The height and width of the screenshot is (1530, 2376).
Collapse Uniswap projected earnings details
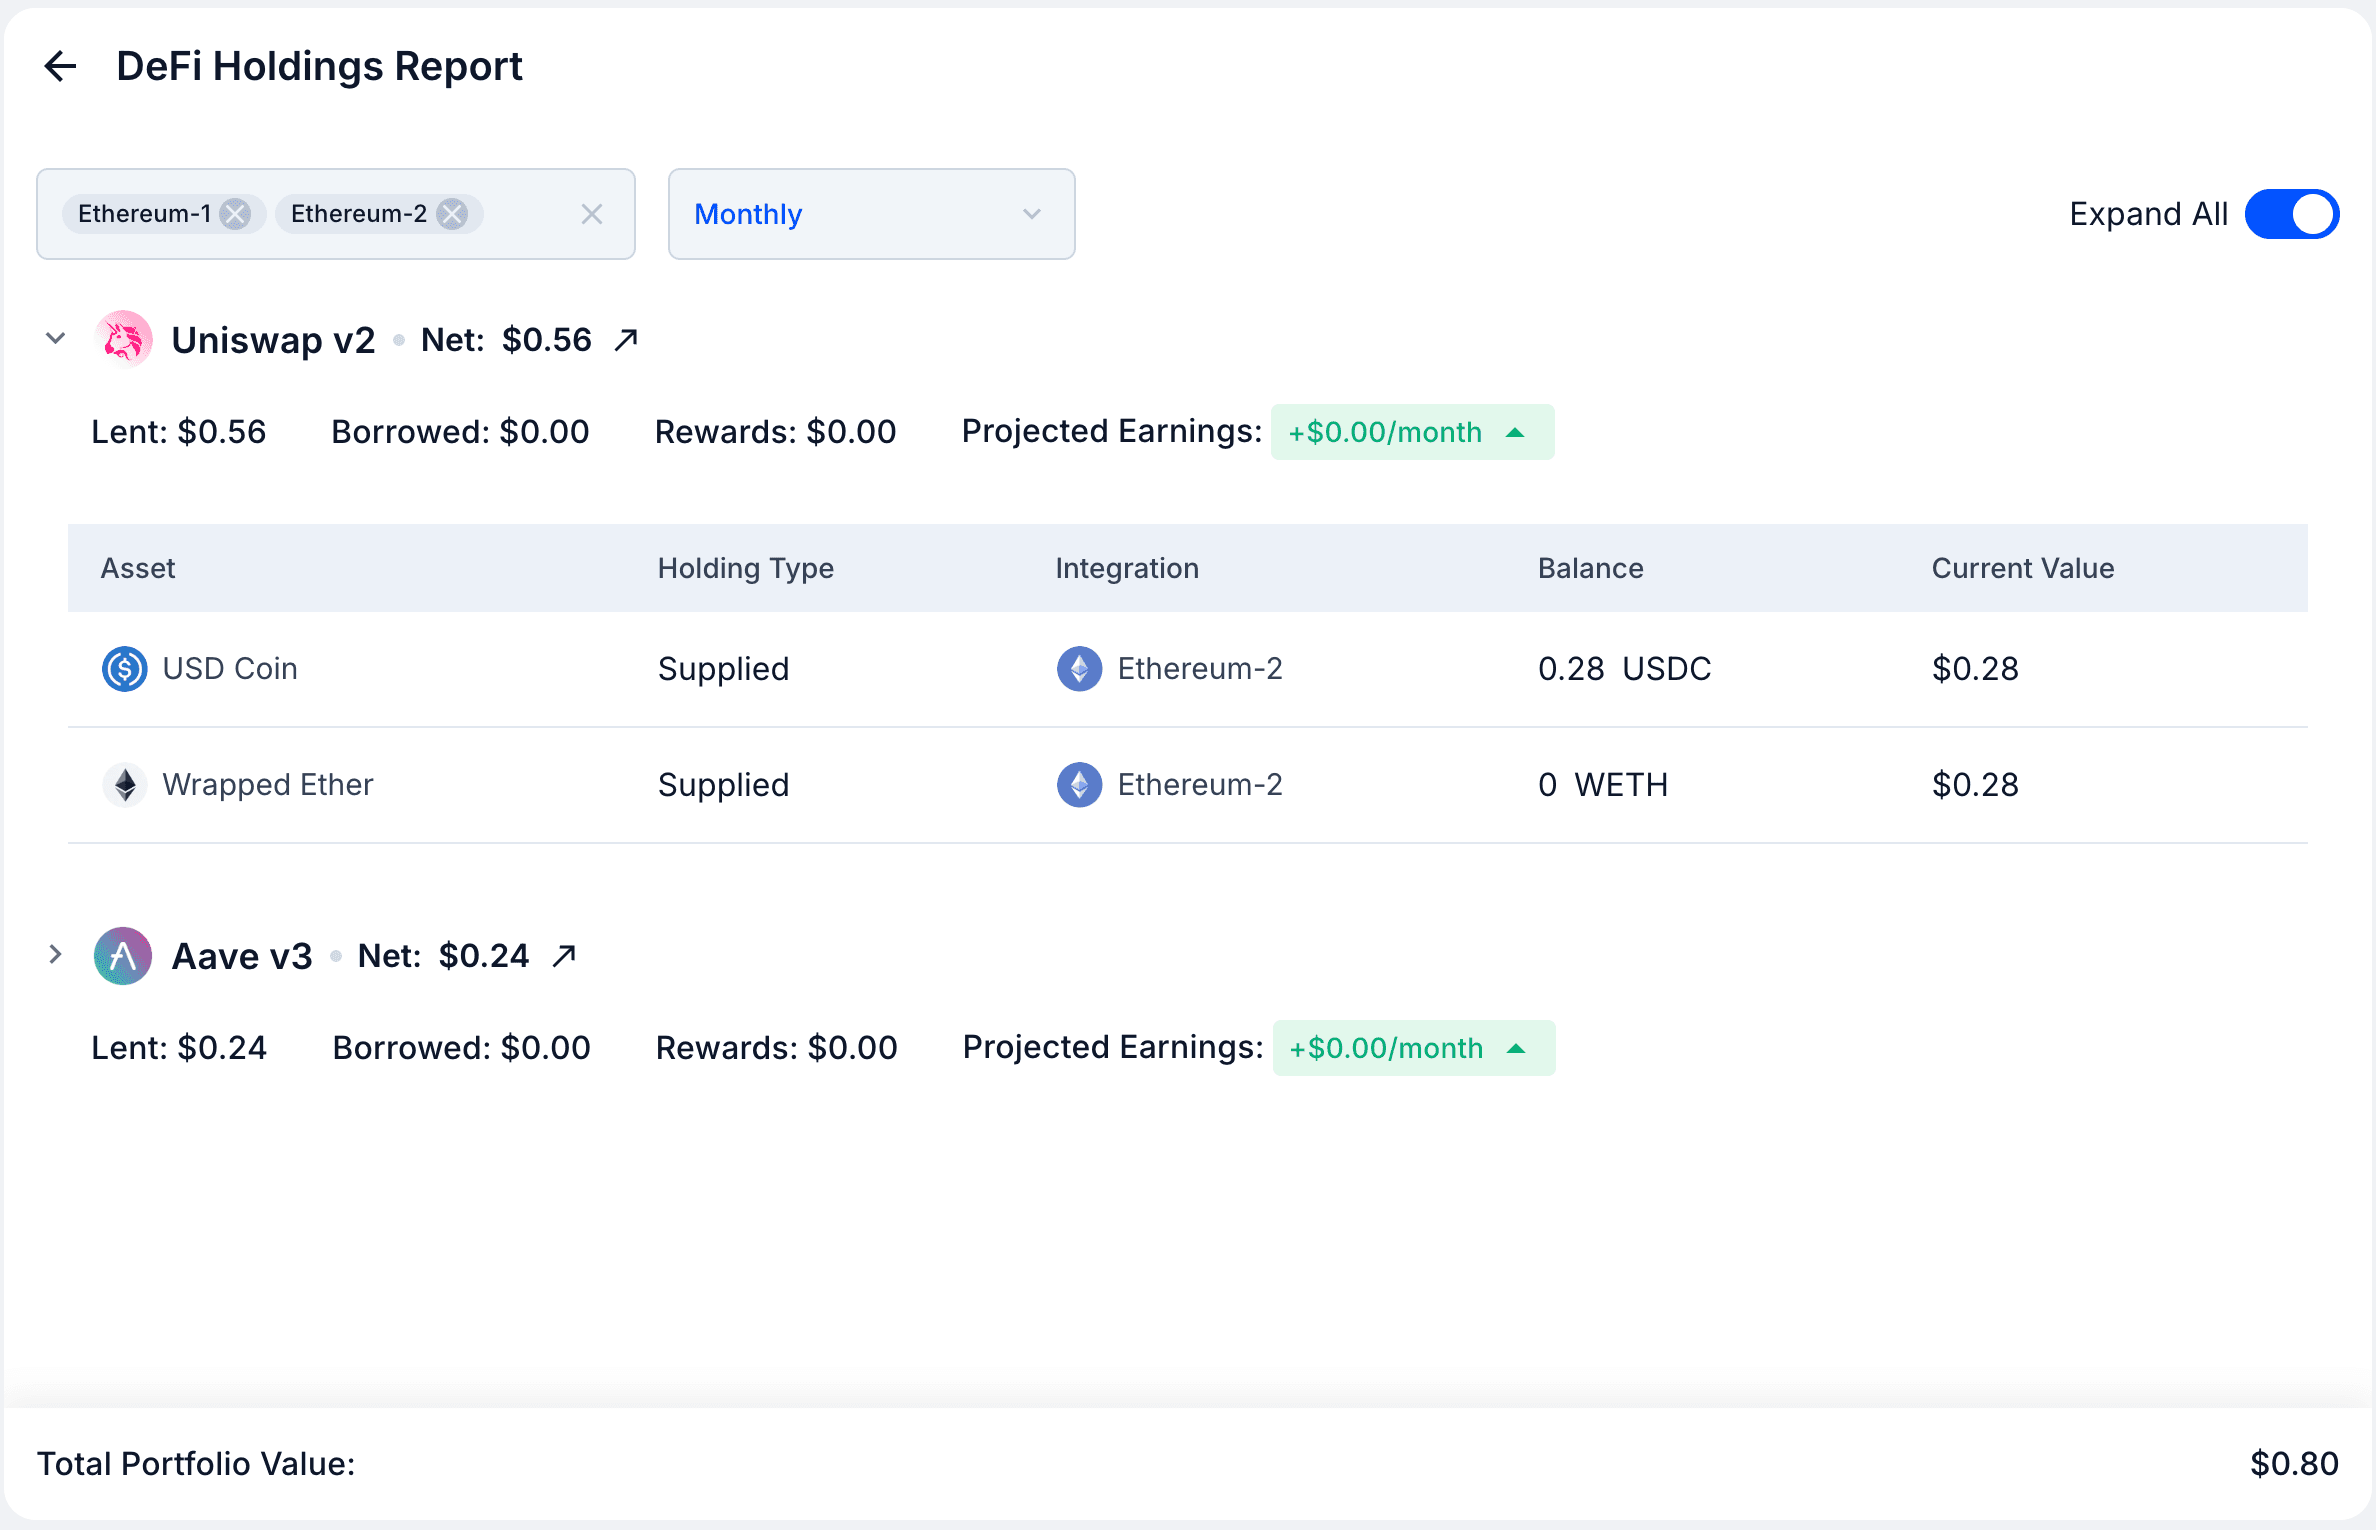1518,432
